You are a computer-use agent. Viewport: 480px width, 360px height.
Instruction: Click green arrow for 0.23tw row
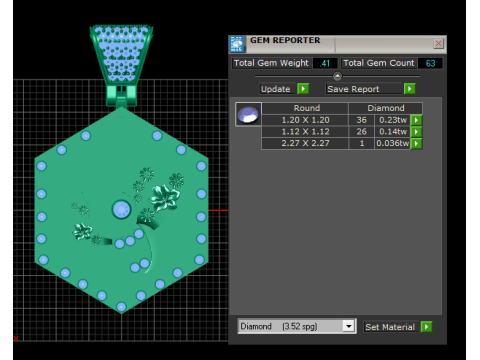pos(416,120)
